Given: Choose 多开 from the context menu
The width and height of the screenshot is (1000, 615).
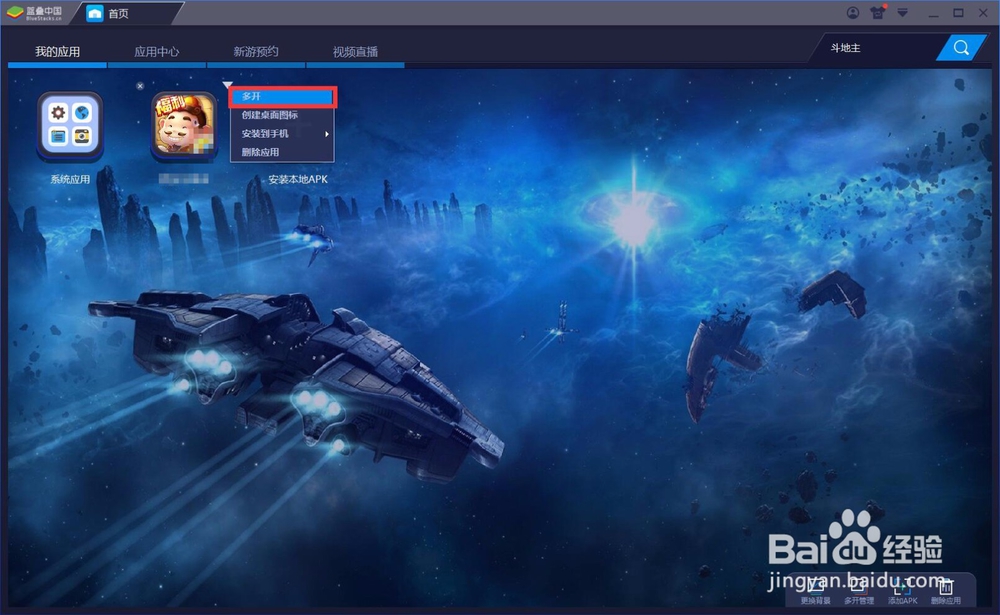Looking at the screenshot, I should (283, 96).
